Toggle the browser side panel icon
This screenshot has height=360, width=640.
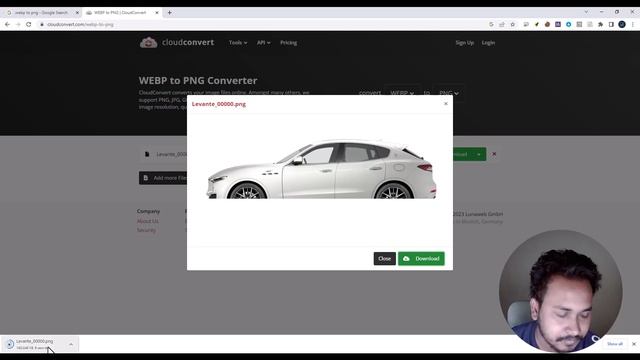click(611, 24)
